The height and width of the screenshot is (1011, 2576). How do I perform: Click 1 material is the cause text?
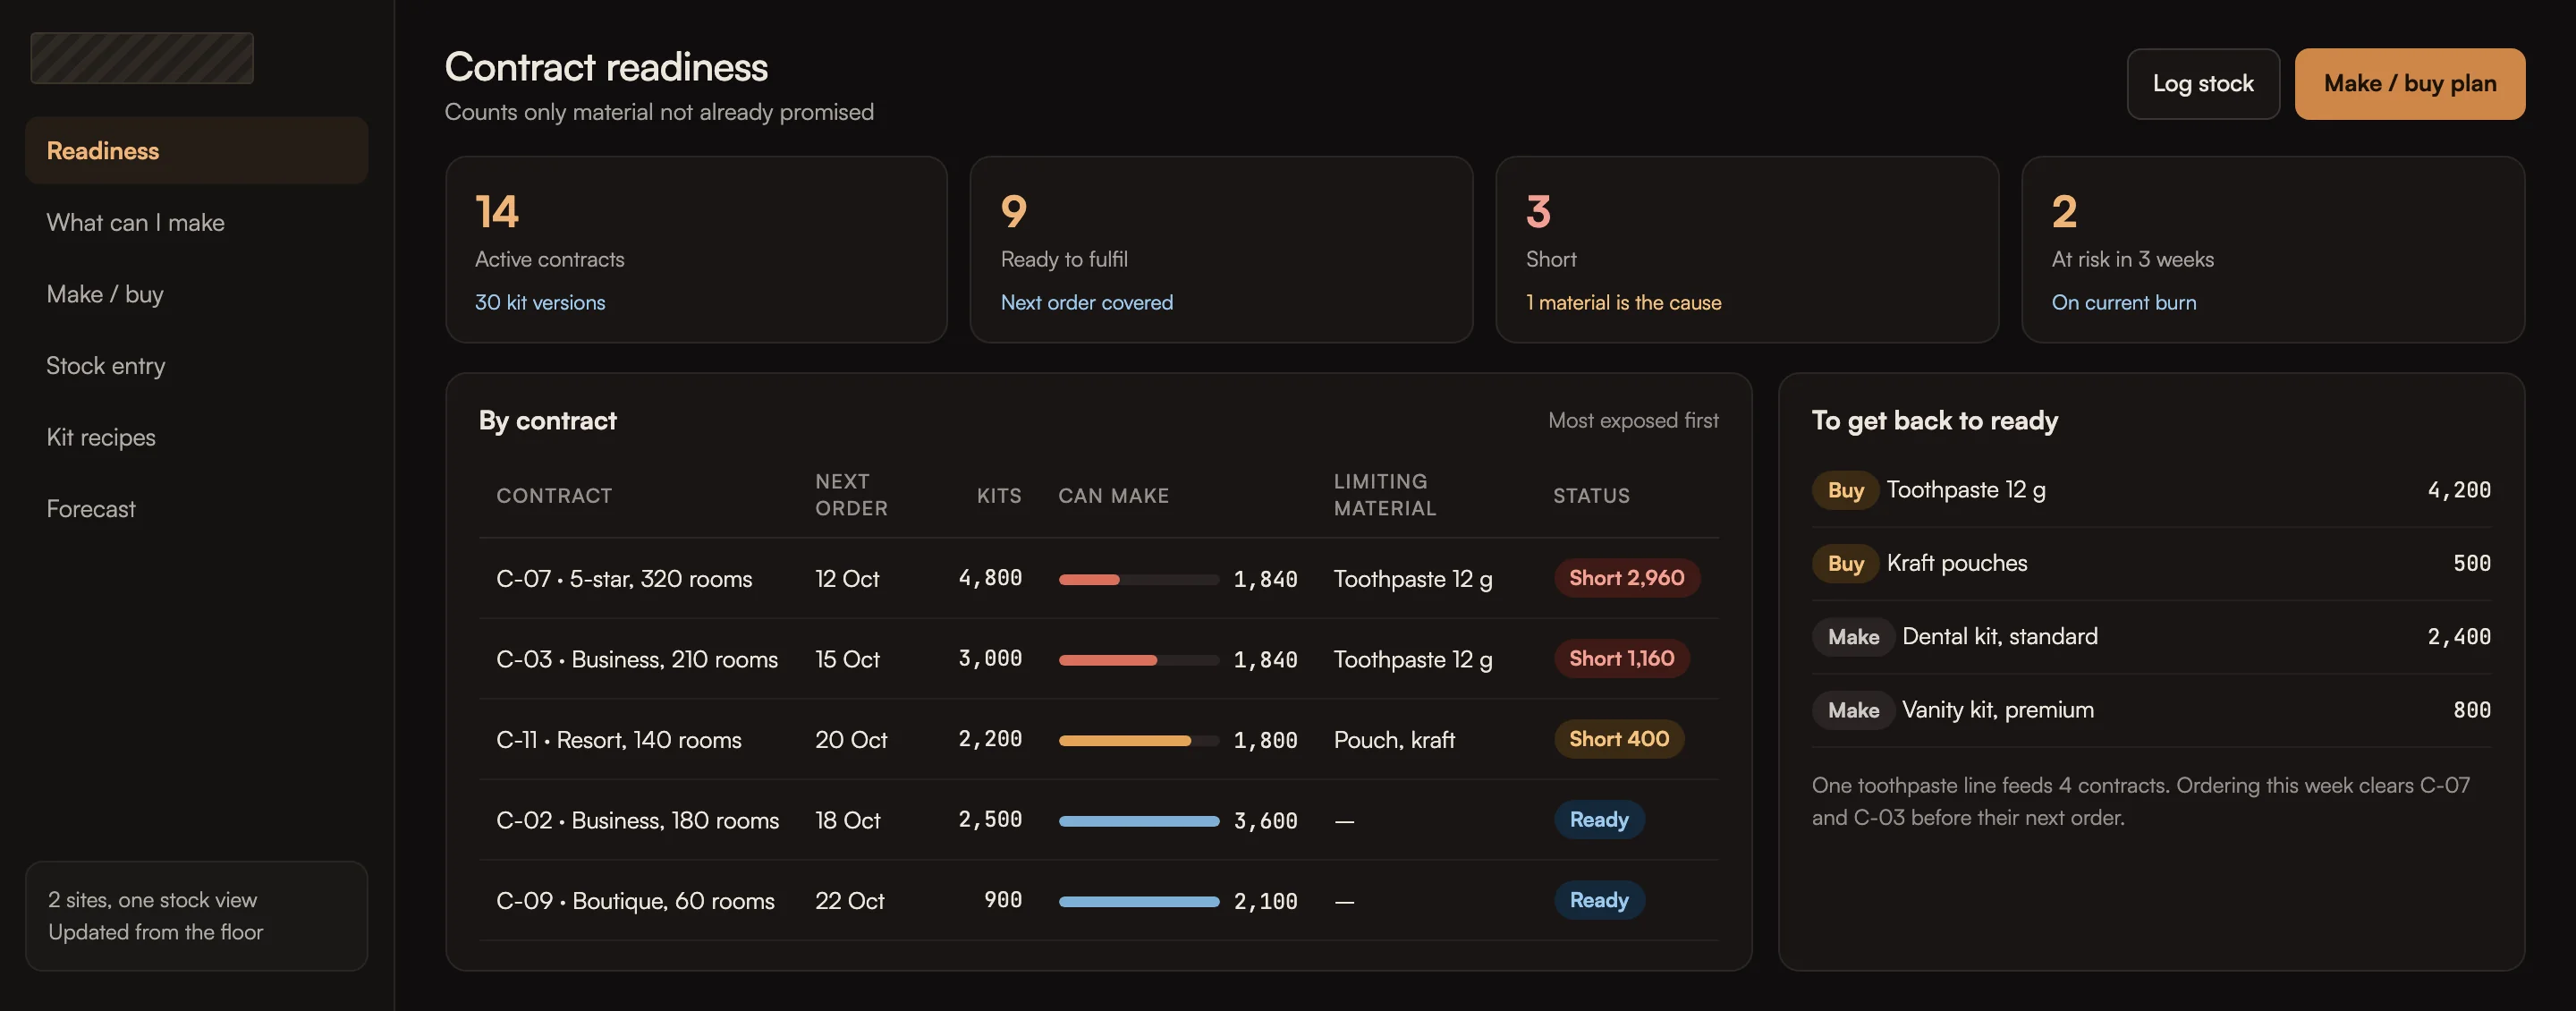pyautogui.click(x=1624, y=302)
